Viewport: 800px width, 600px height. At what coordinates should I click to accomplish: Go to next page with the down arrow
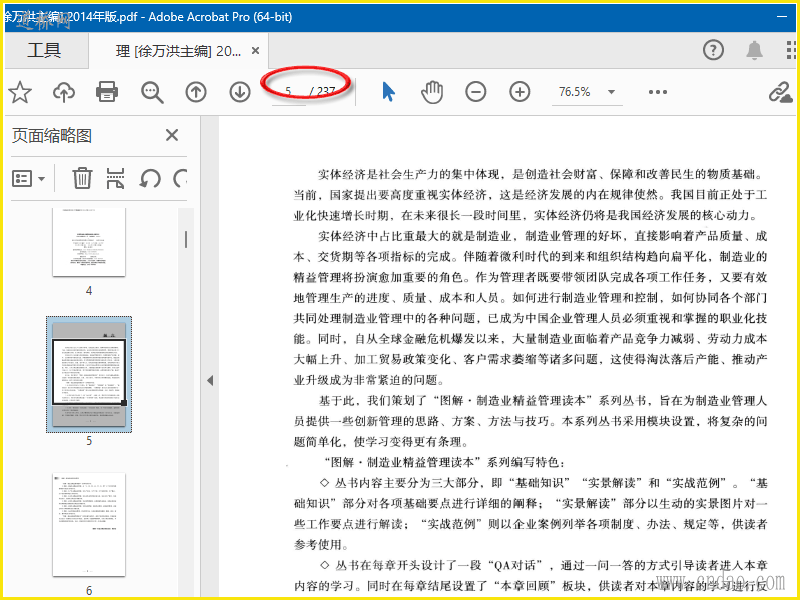[x=240, y=92]
